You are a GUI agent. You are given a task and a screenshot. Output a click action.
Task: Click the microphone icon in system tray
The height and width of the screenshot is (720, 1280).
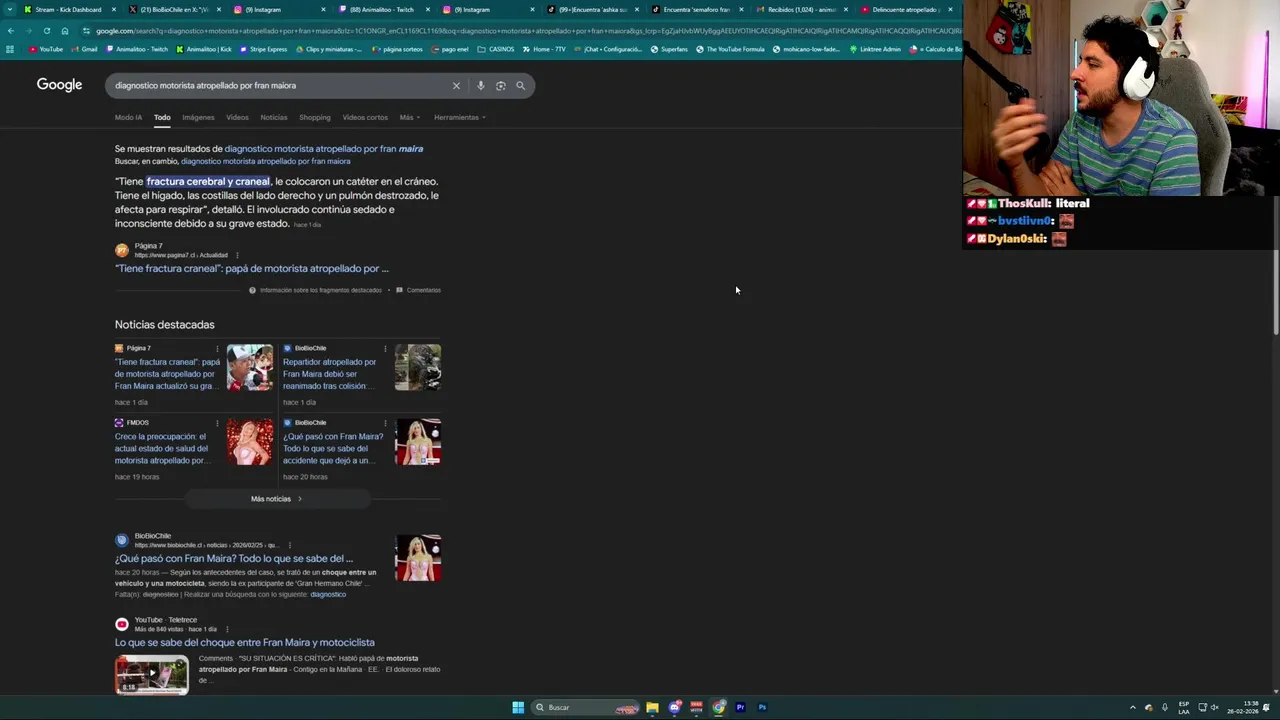(1164, 708)
